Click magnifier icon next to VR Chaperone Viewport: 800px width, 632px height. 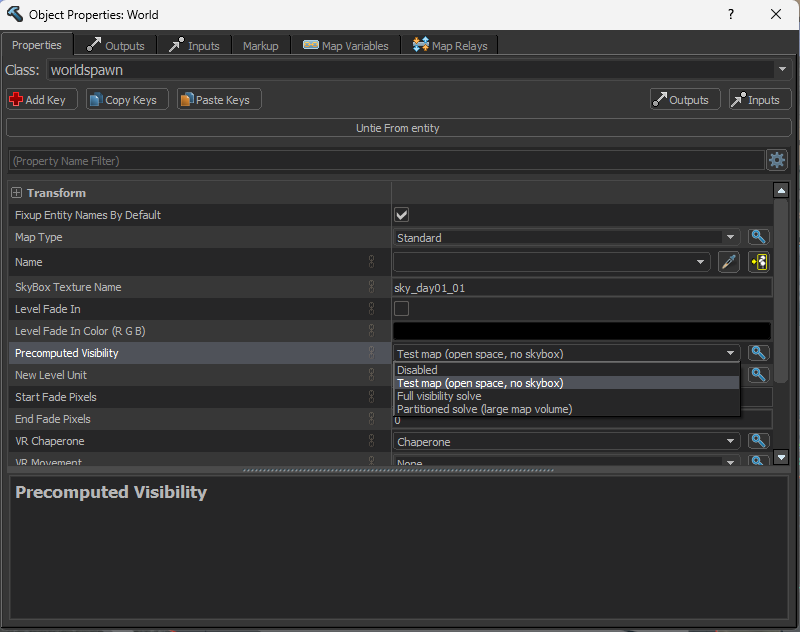click(758, 441)
